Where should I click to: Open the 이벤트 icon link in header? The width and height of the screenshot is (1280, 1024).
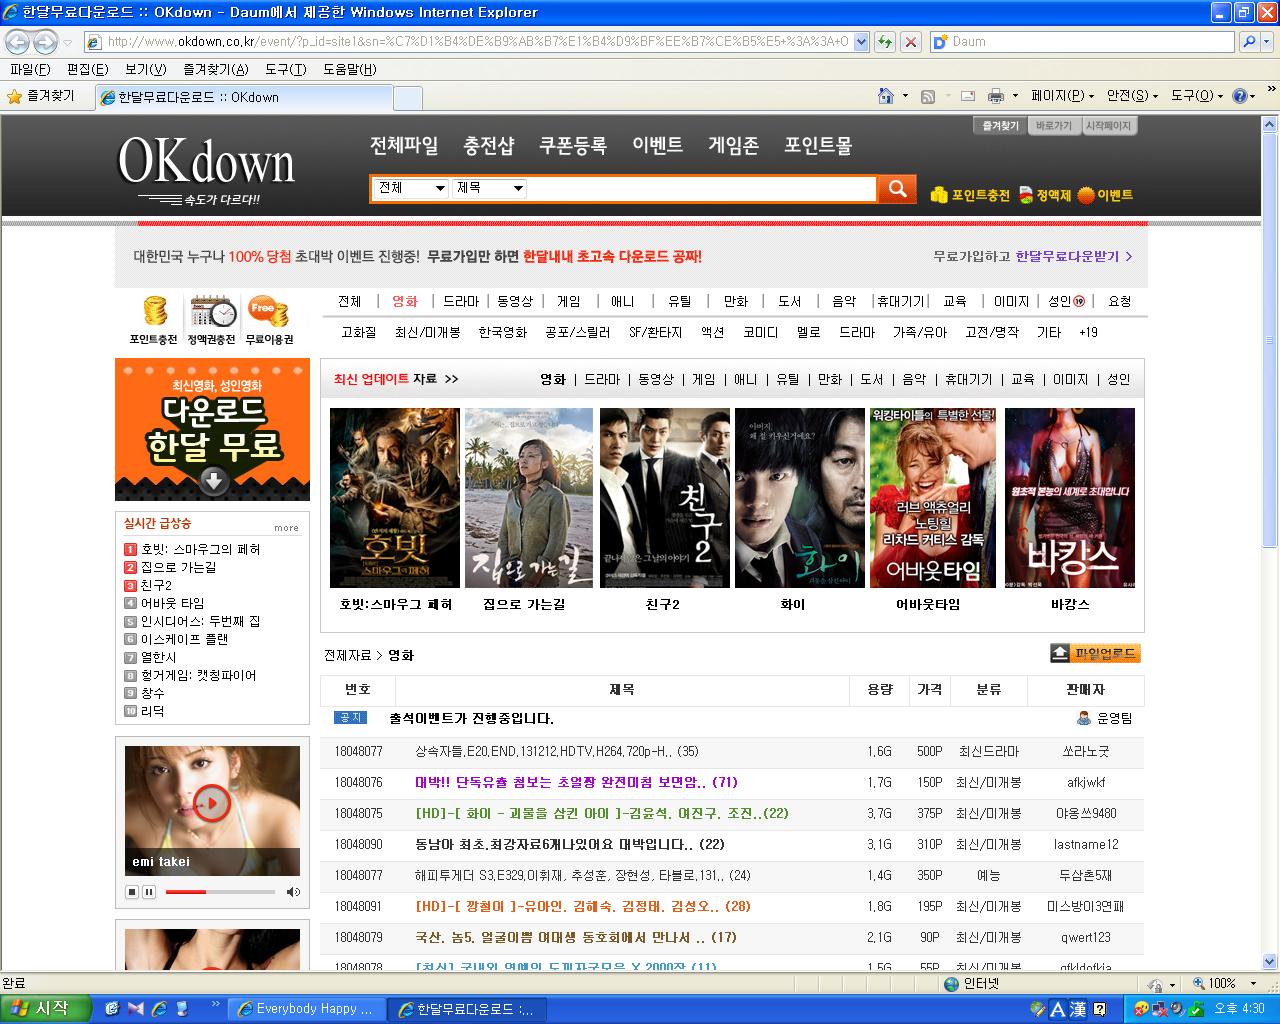[1105, 195]
